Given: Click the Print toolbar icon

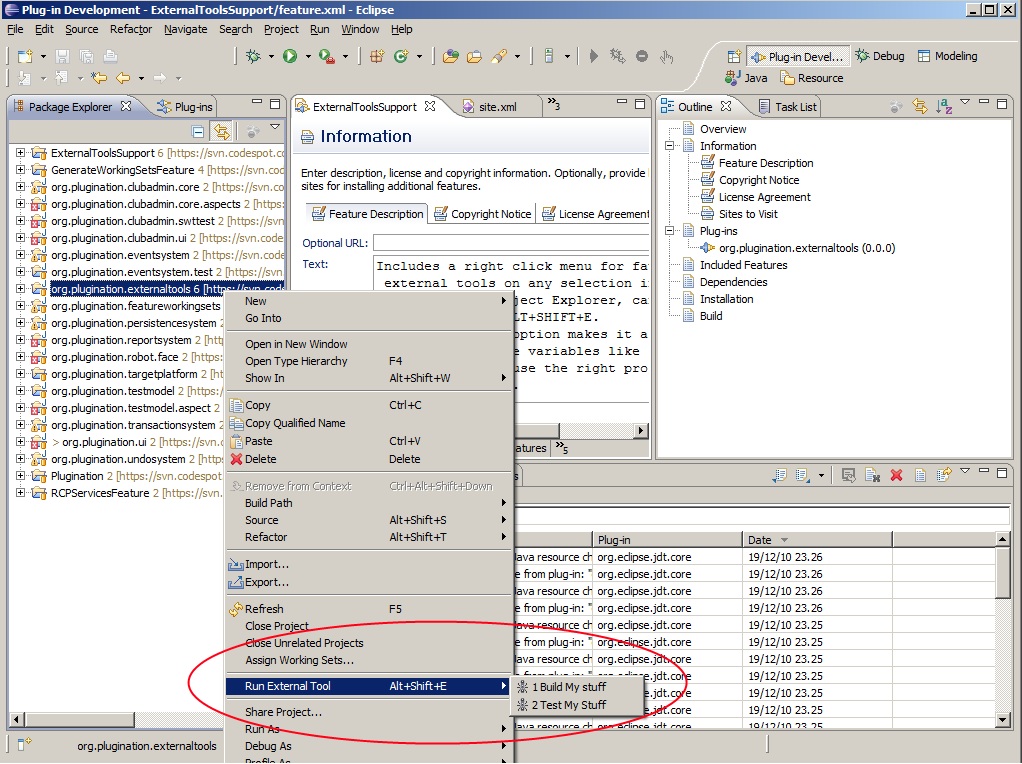Looking at the screenshot, I should point(111,57).
